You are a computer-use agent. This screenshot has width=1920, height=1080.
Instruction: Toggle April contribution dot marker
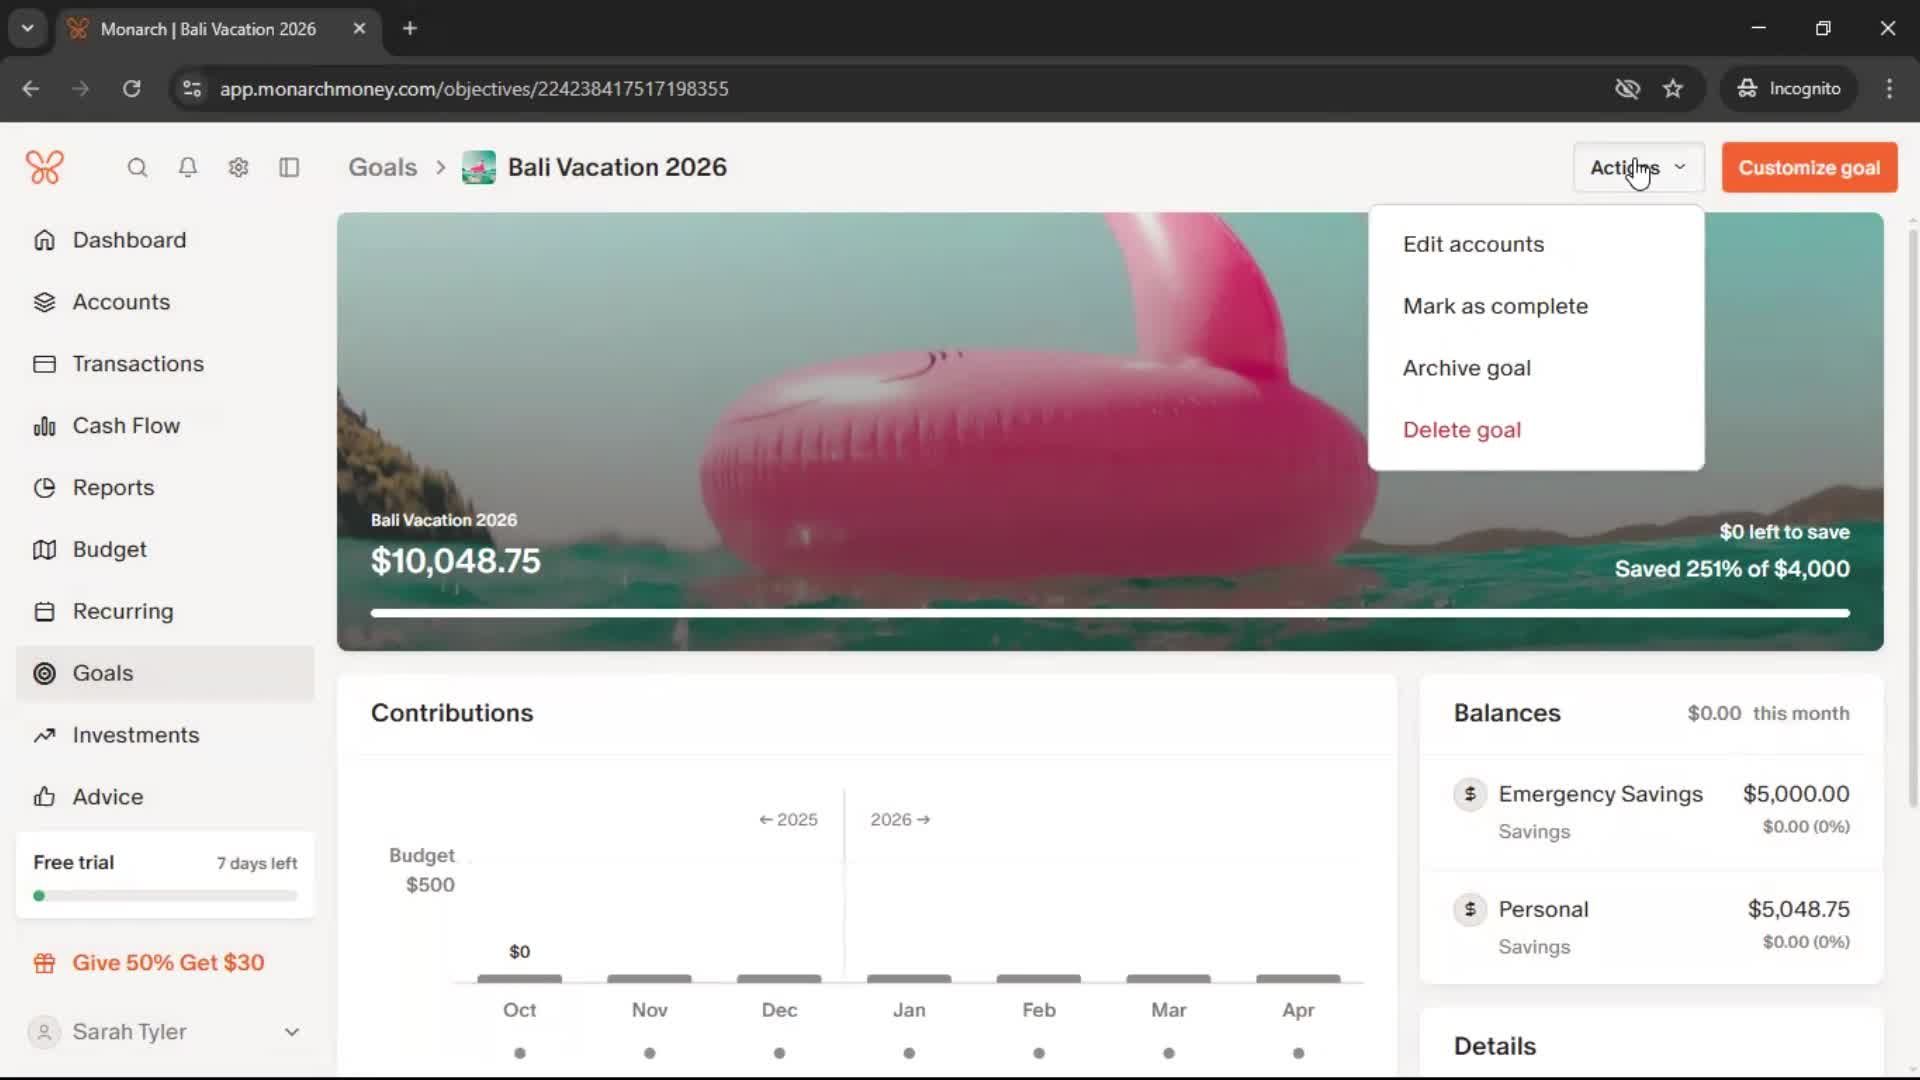tap(1298, 1053)
